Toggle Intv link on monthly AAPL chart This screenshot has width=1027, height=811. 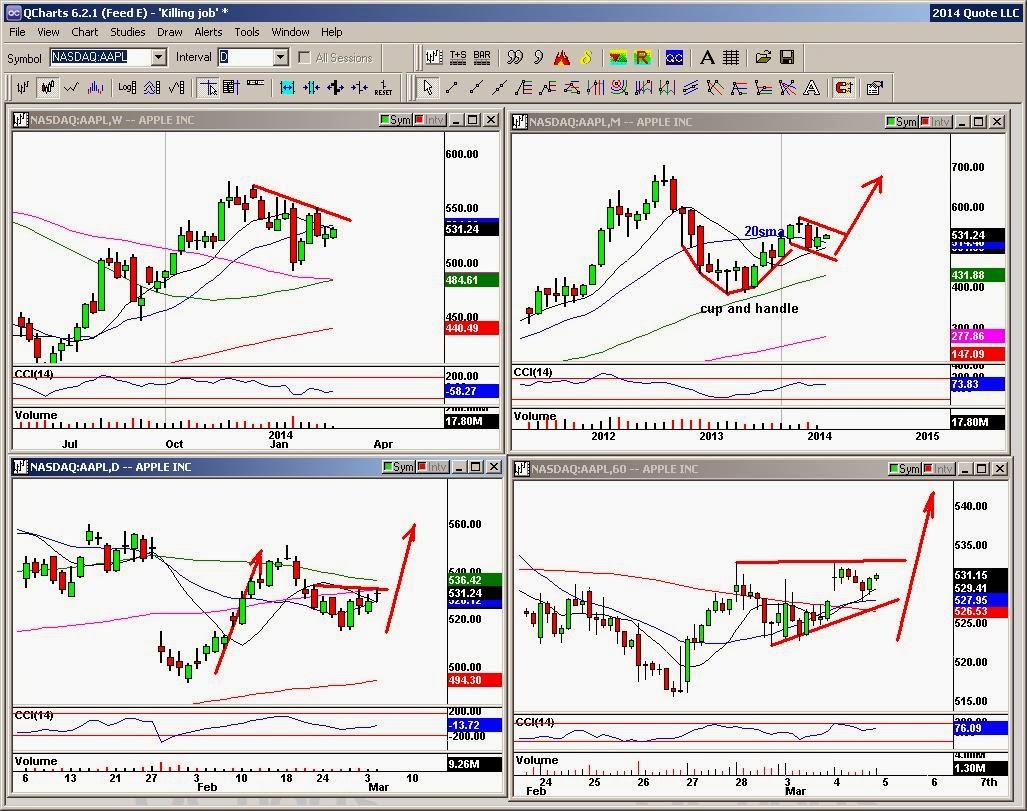tap(935, 122)
